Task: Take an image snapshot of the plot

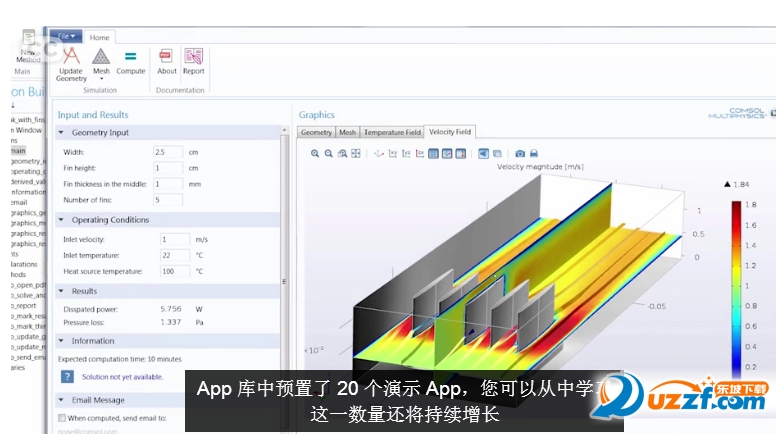Action: click(x=520, y=153)
